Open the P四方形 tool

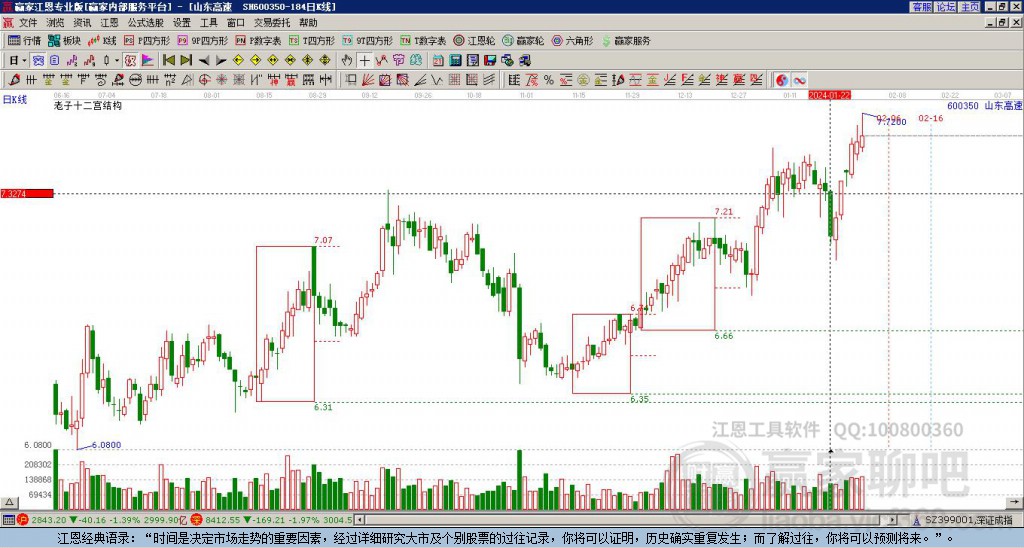click(x=147, y=40)
